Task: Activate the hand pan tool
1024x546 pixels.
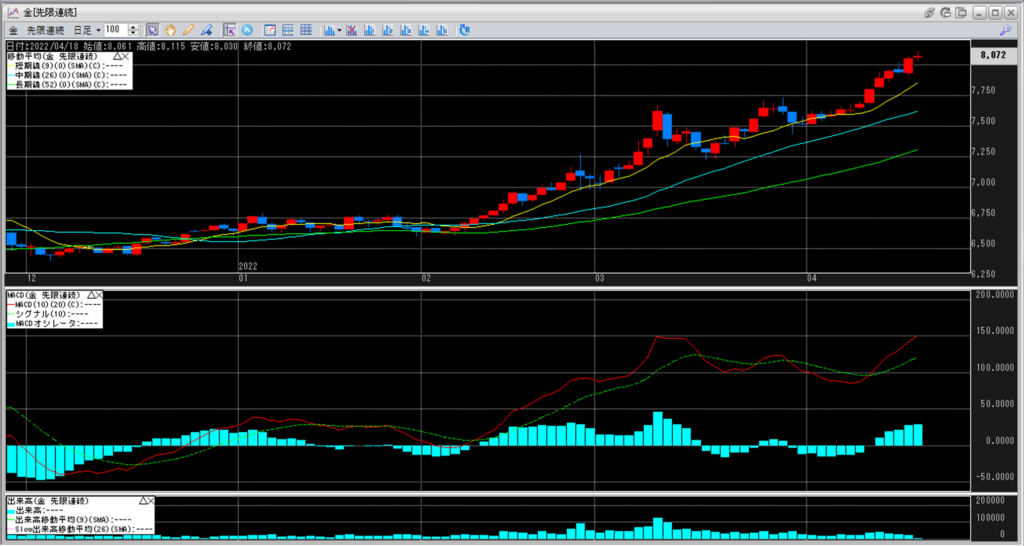Action: pos(170,30)
